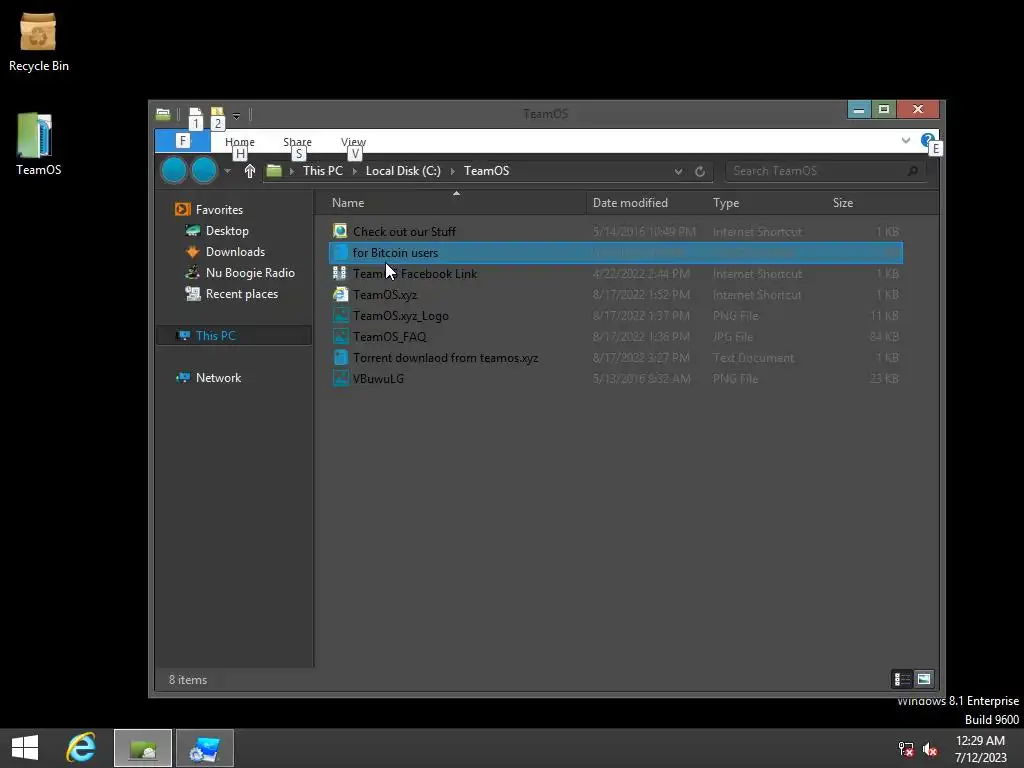Open the recent locations dropdown arrow
The image size is (1024, 768).
(227, 171)
